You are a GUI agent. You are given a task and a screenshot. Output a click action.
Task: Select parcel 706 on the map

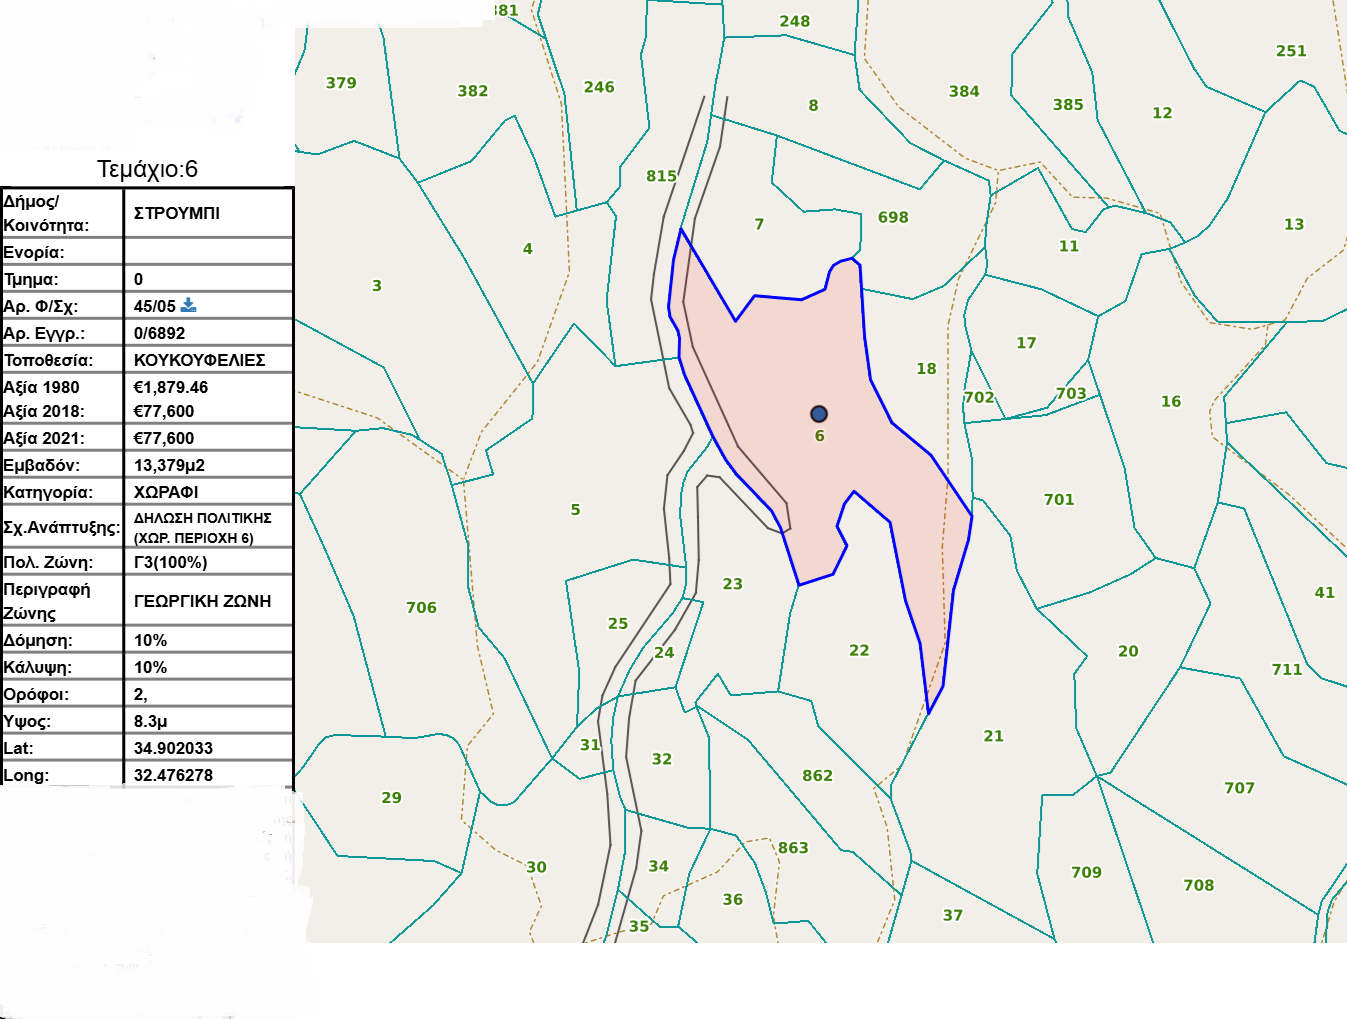(x=421, y=607)
